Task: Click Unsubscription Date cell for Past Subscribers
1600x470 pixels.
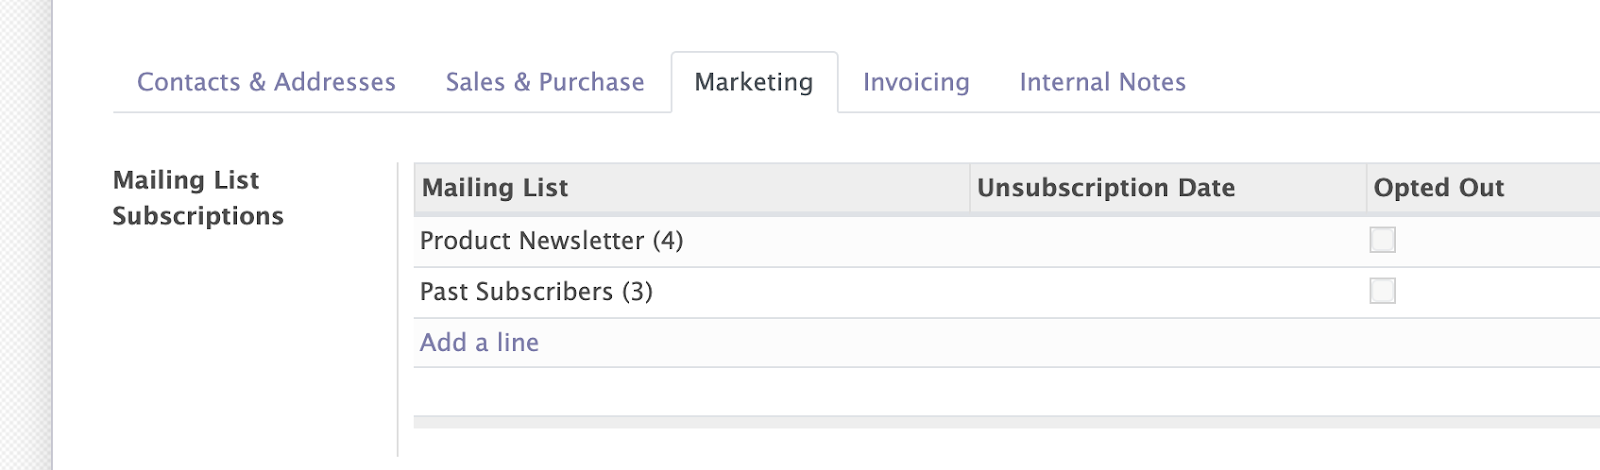Action: (1166, 292)
